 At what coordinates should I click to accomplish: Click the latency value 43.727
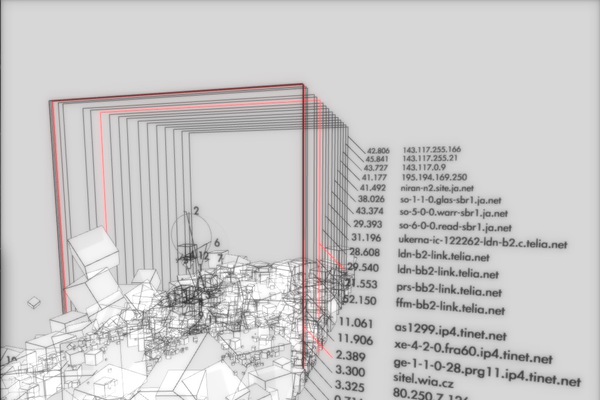pos(376,168)
